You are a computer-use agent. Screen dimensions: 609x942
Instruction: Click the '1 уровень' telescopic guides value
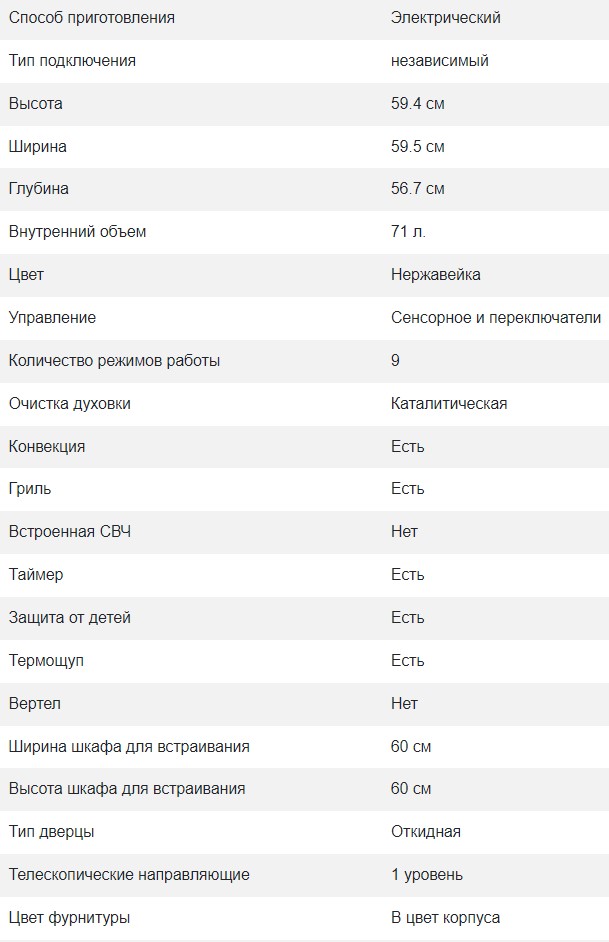[x=426, y=875]
